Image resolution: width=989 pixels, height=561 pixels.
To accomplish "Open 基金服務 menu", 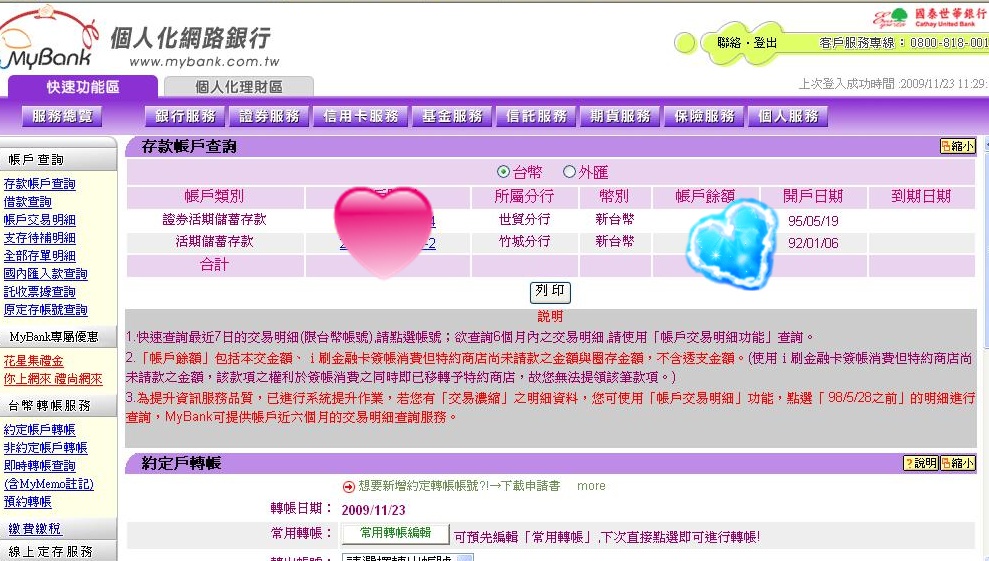I will coord(452,116).
